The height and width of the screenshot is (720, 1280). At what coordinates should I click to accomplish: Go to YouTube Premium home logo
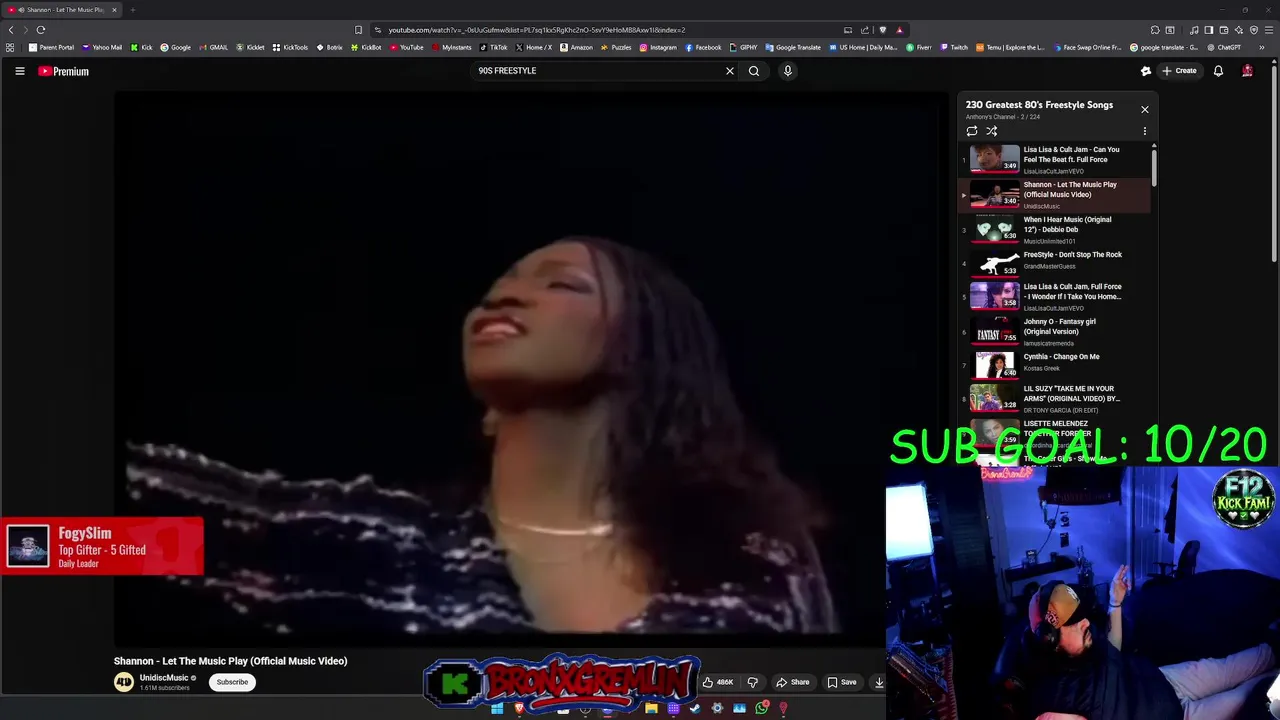pyautogui.click(x=63, y=71)
